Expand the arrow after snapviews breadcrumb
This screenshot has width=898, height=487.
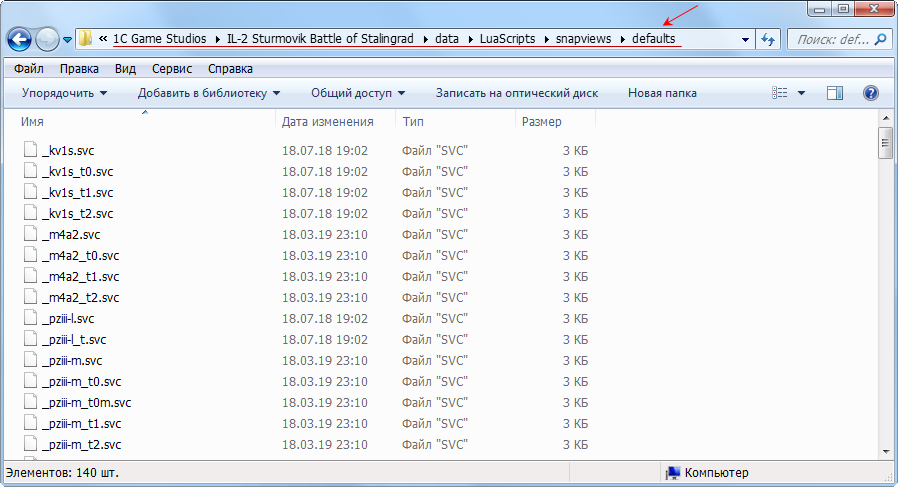tap(622, 40)
